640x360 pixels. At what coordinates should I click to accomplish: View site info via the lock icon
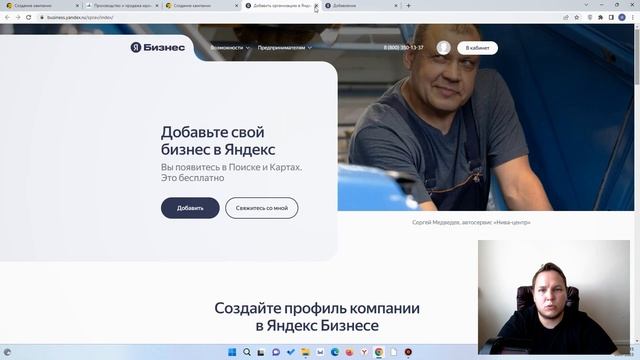[42, 18]
